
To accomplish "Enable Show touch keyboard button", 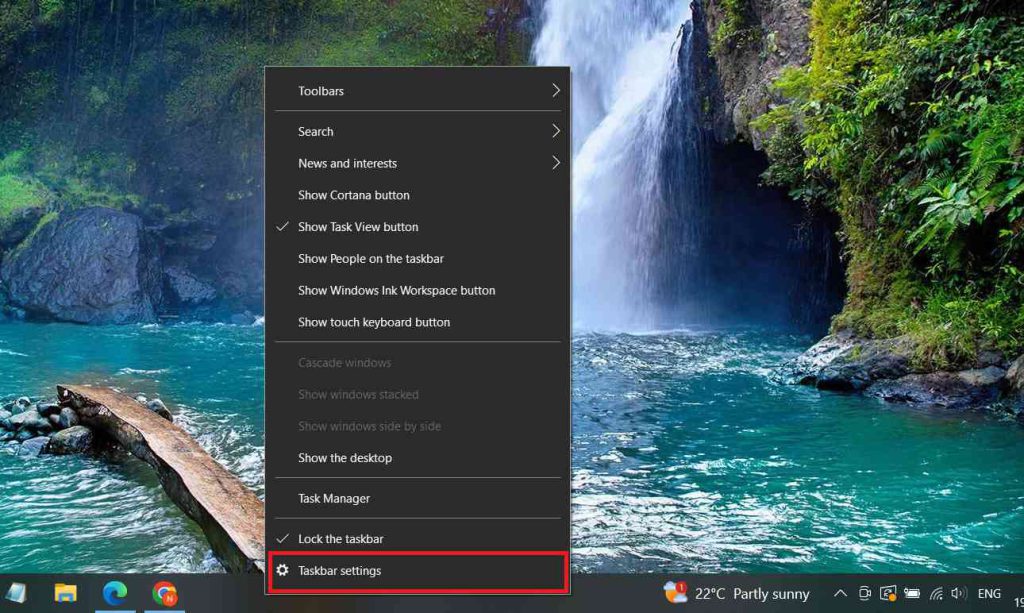I will pyautogui.click(x=373, y=322).
